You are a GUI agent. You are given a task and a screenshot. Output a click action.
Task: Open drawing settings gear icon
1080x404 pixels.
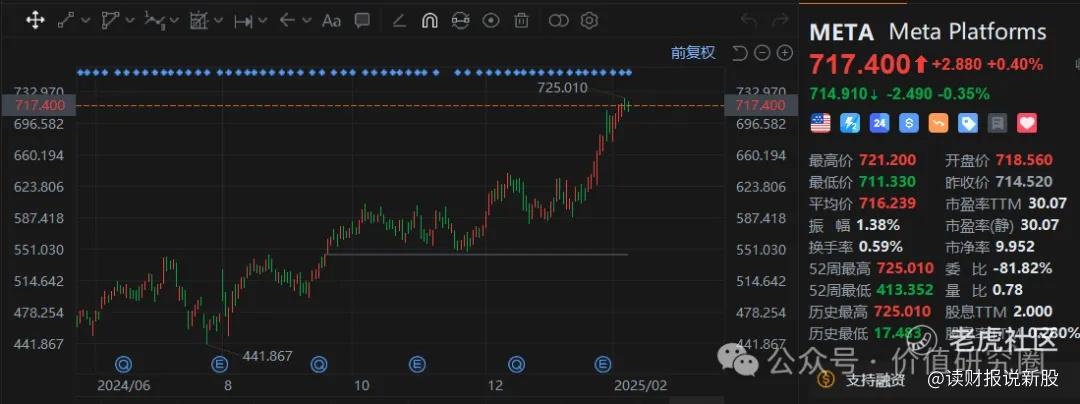[x=589, y=21]
